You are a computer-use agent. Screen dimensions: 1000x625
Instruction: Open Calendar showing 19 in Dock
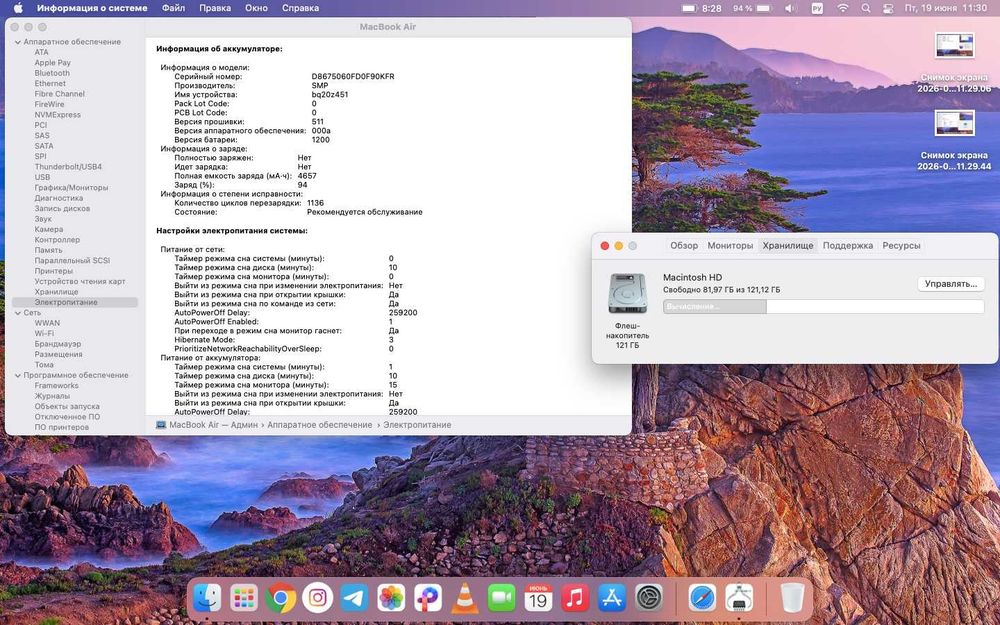(x=538, y=598)
